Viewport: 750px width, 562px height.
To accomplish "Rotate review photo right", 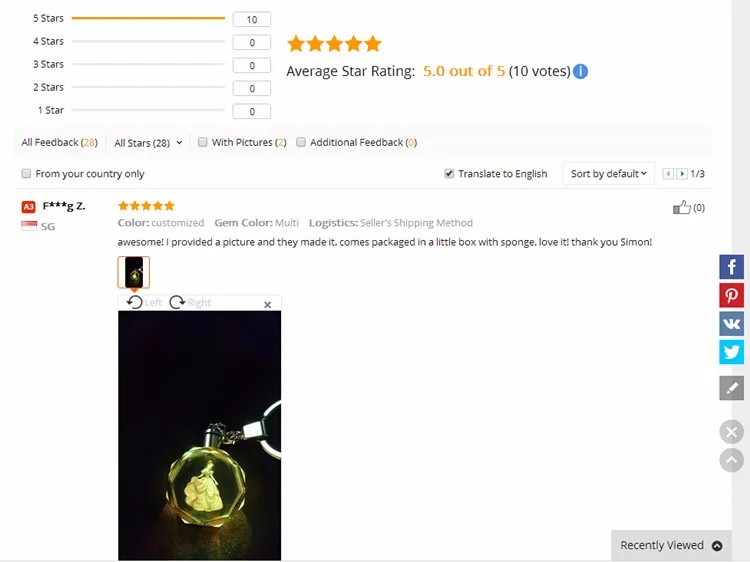I will pos(190,302).
